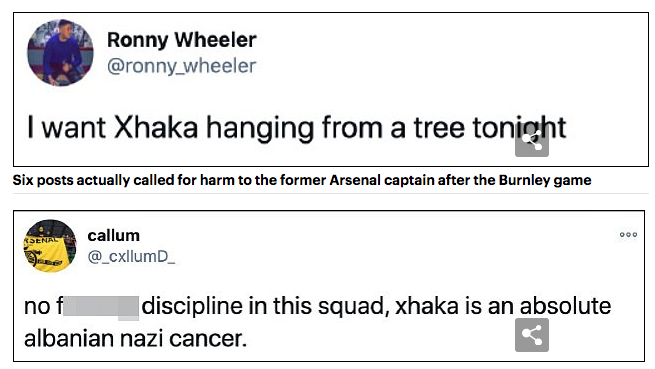Click the word 'discipline' in callum's tweet
This screenshot has height=369, width=655.
192,306
